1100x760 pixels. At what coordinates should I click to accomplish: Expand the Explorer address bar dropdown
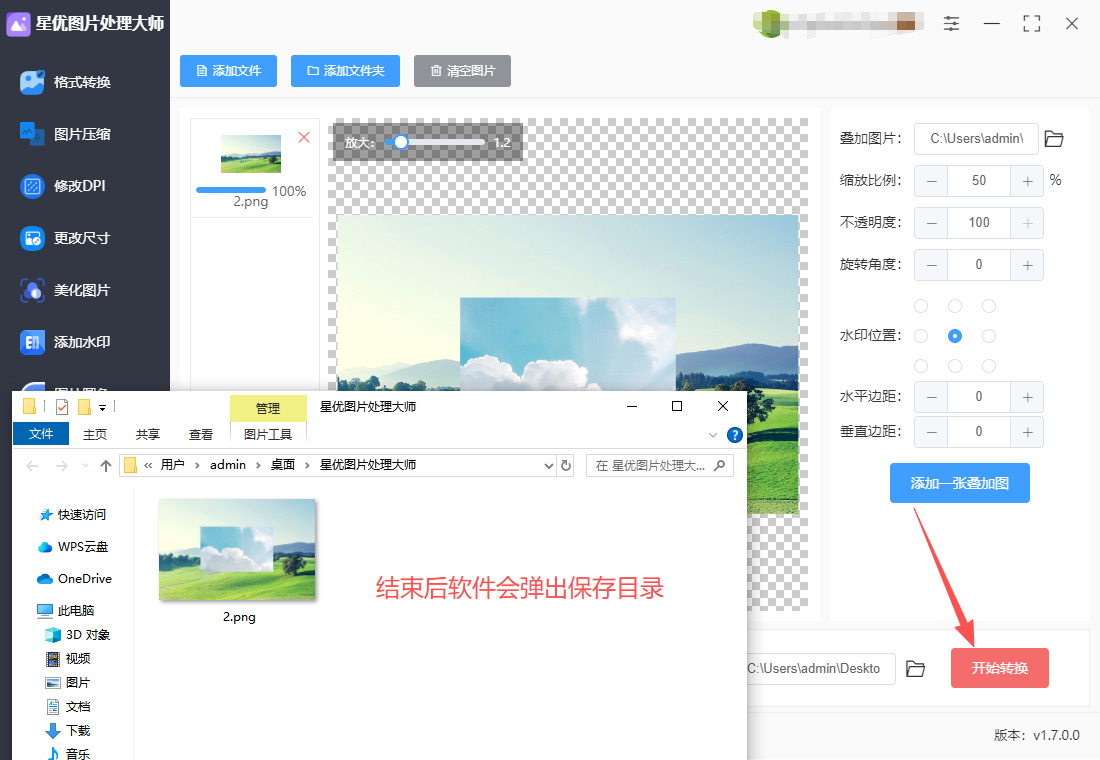(549, 465)
